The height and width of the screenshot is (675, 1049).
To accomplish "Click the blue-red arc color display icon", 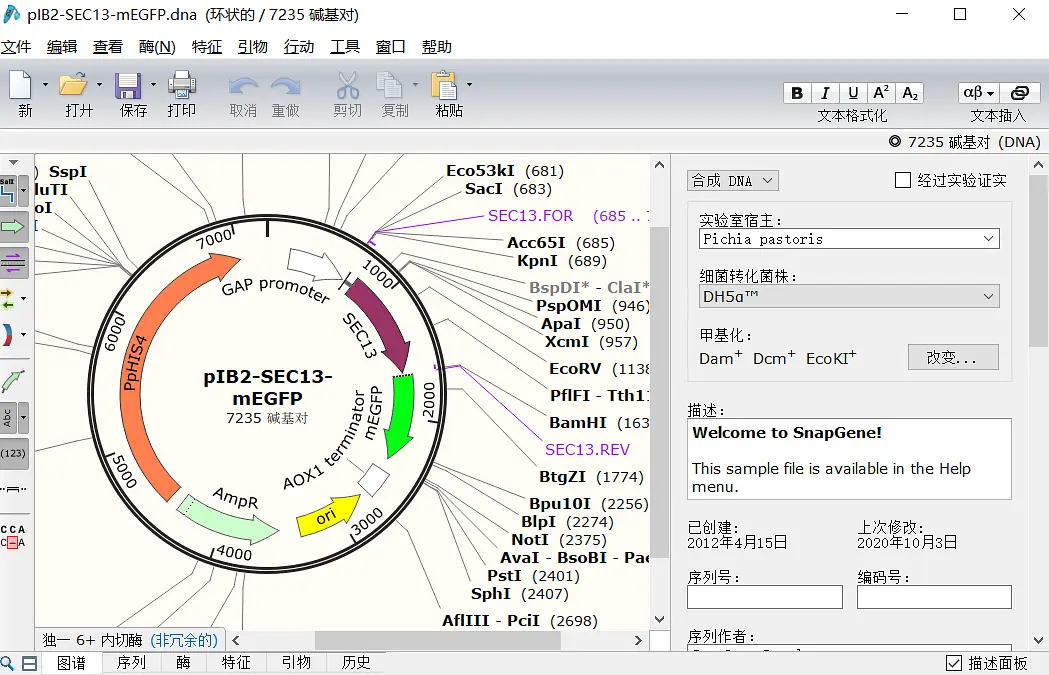I will (7, 334).
